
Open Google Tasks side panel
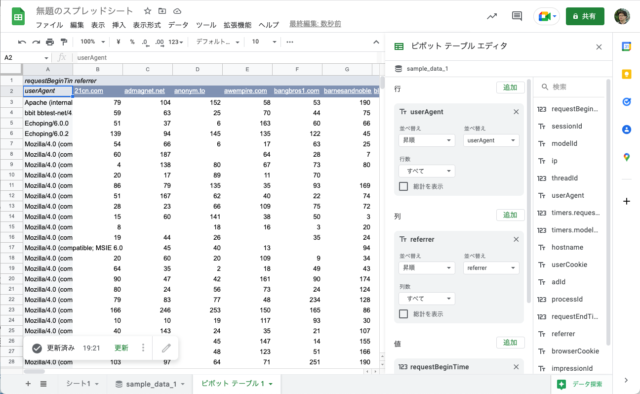point(627,102)
